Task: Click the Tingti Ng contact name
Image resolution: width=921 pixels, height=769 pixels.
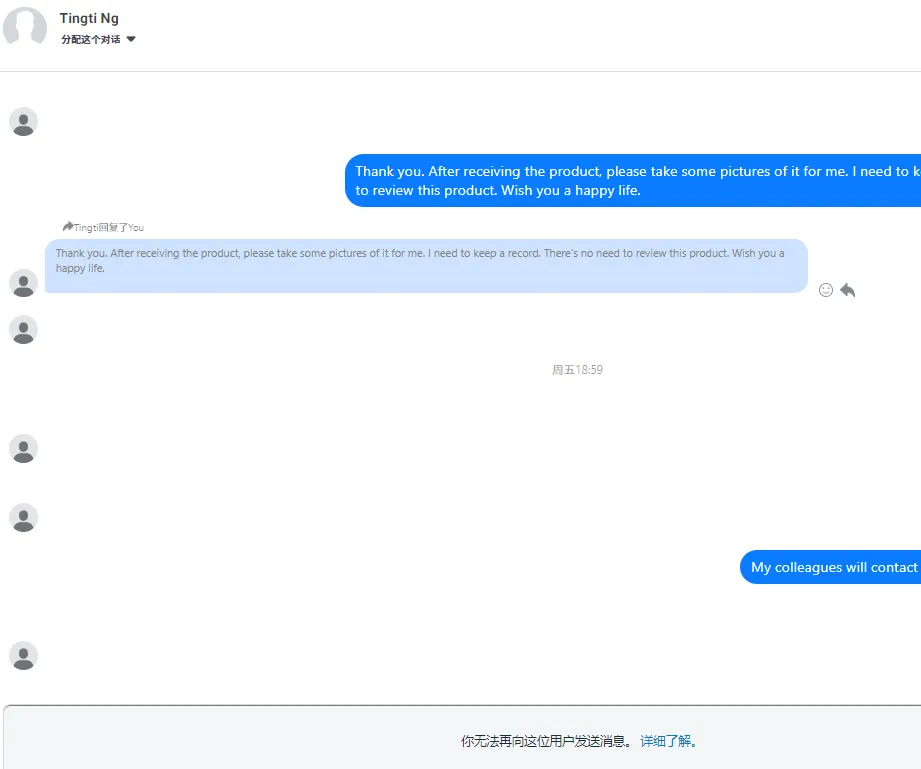Action: [89, 18]
